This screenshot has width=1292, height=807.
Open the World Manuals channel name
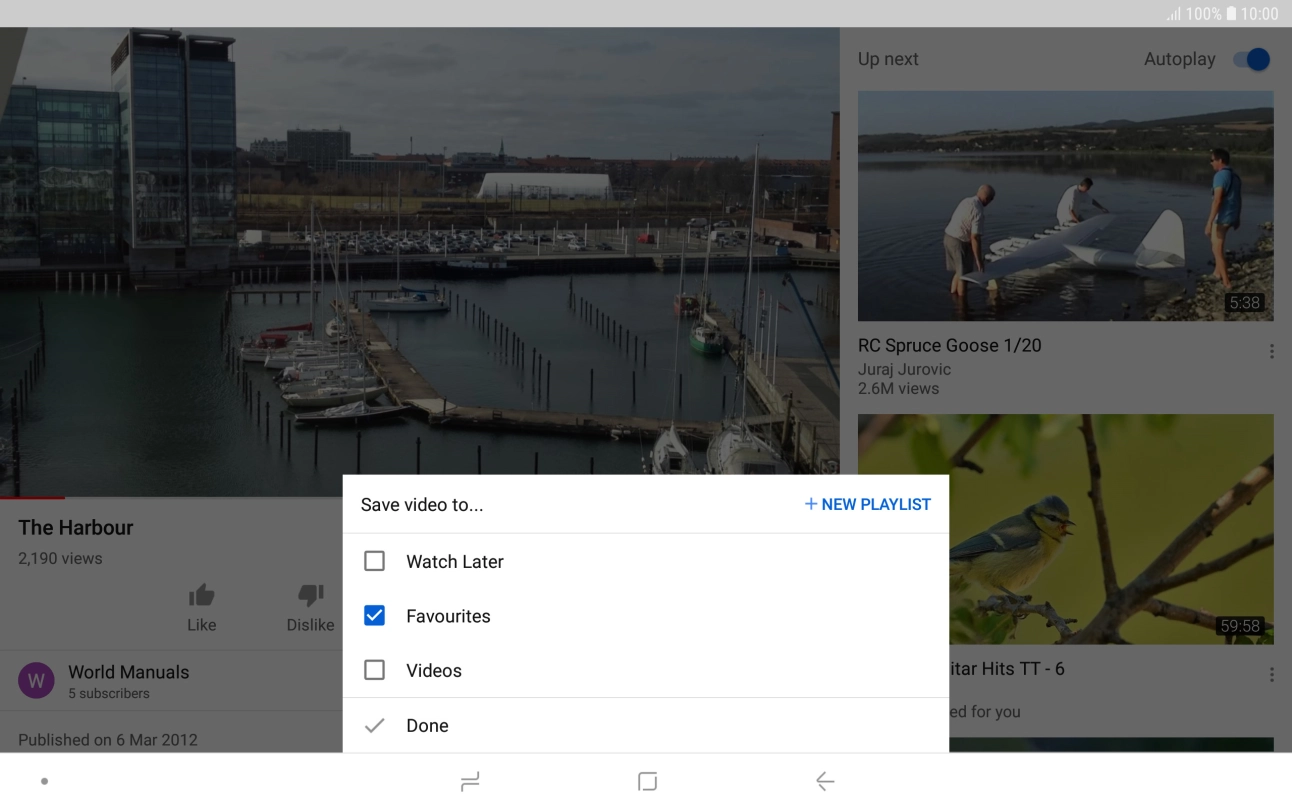(128, 672)
